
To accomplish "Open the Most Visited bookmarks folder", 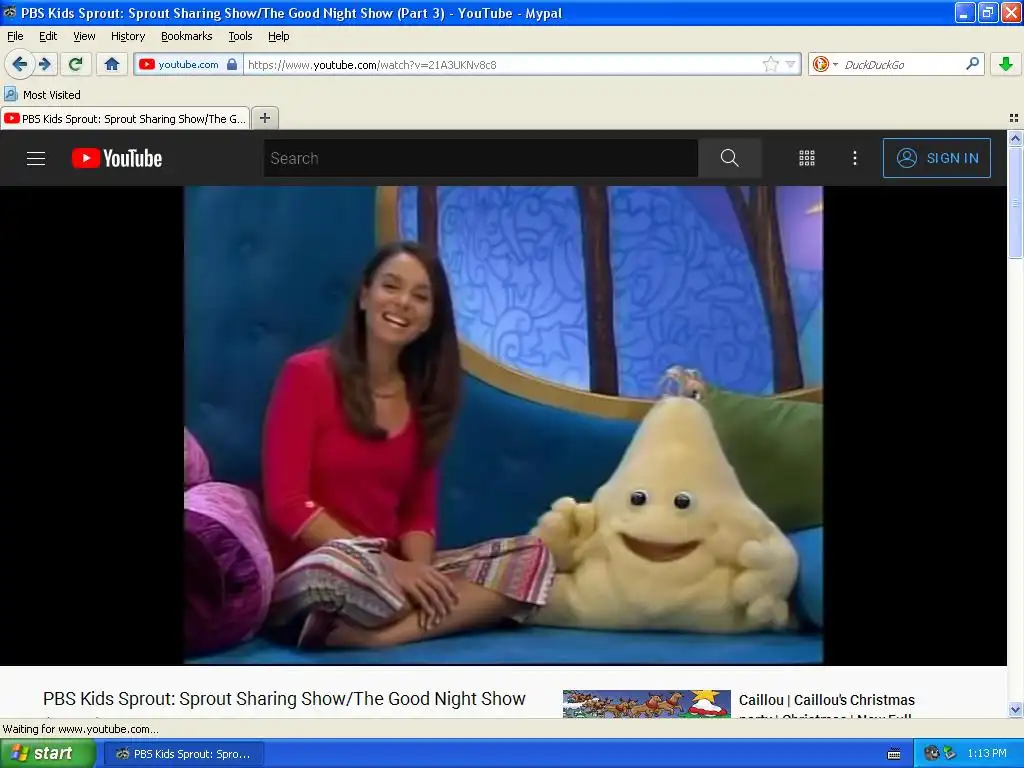I will click(x=43, y=95).
